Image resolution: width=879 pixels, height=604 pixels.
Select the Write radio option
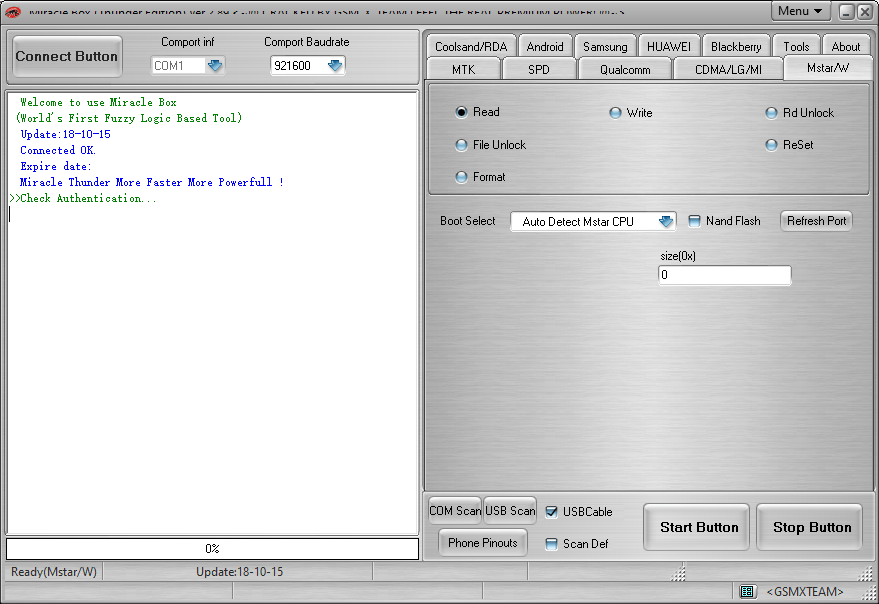pos(616,113)
